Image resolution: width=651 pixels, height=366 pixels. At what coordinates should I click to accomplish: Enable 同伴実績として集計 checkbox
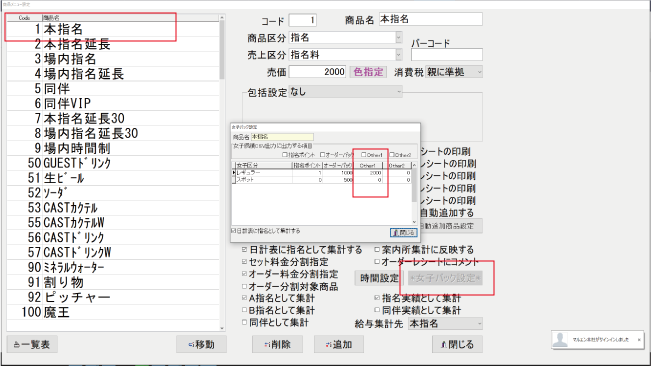pyautogui.click(x=377, y=310)
